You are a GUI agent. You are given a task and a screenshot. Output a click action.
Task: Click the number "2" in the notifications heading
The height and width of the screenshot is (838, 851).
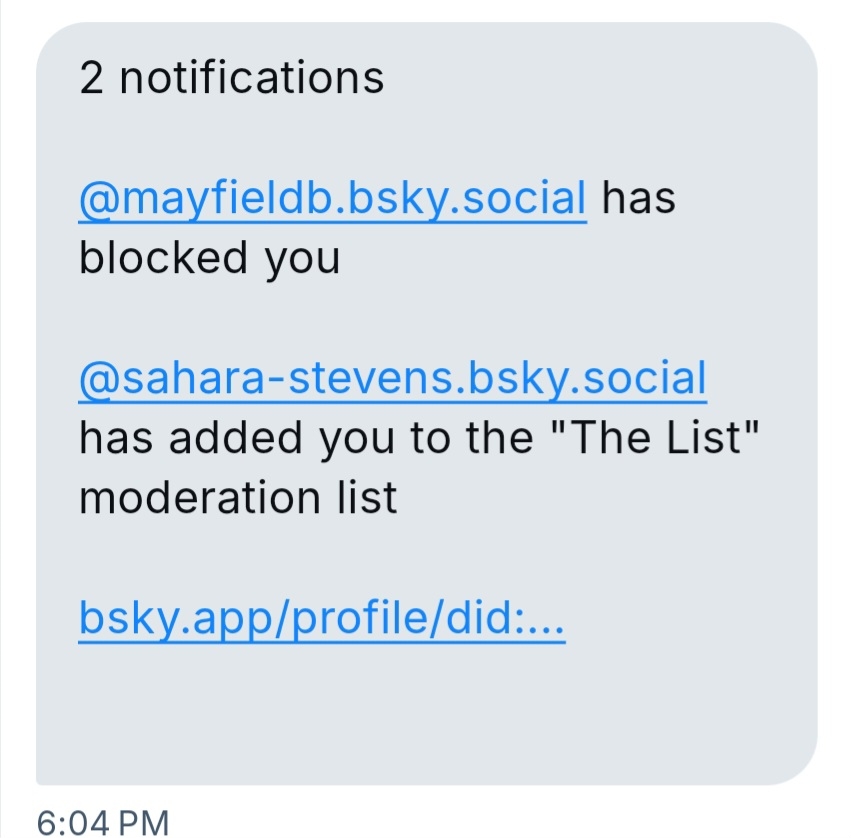92,78
